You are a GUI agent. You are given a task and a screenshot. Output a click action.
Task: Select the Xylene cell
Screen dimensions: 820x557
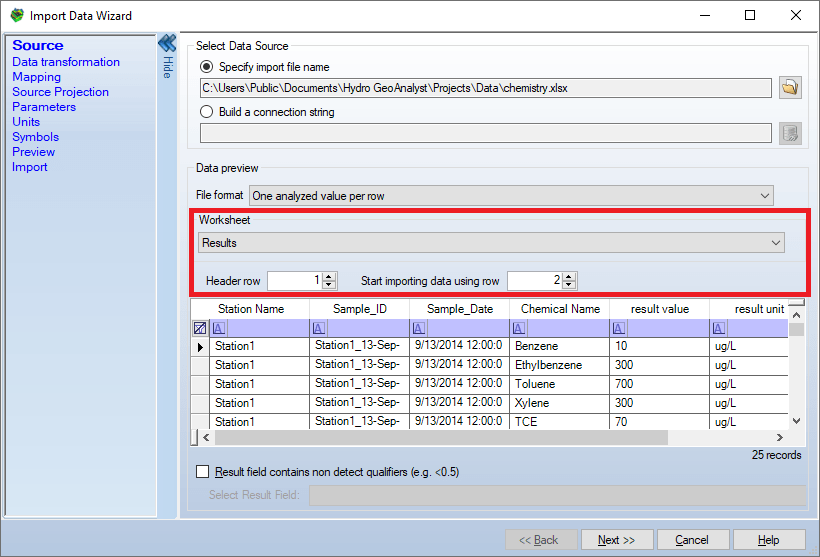click(x=559, y=403)
